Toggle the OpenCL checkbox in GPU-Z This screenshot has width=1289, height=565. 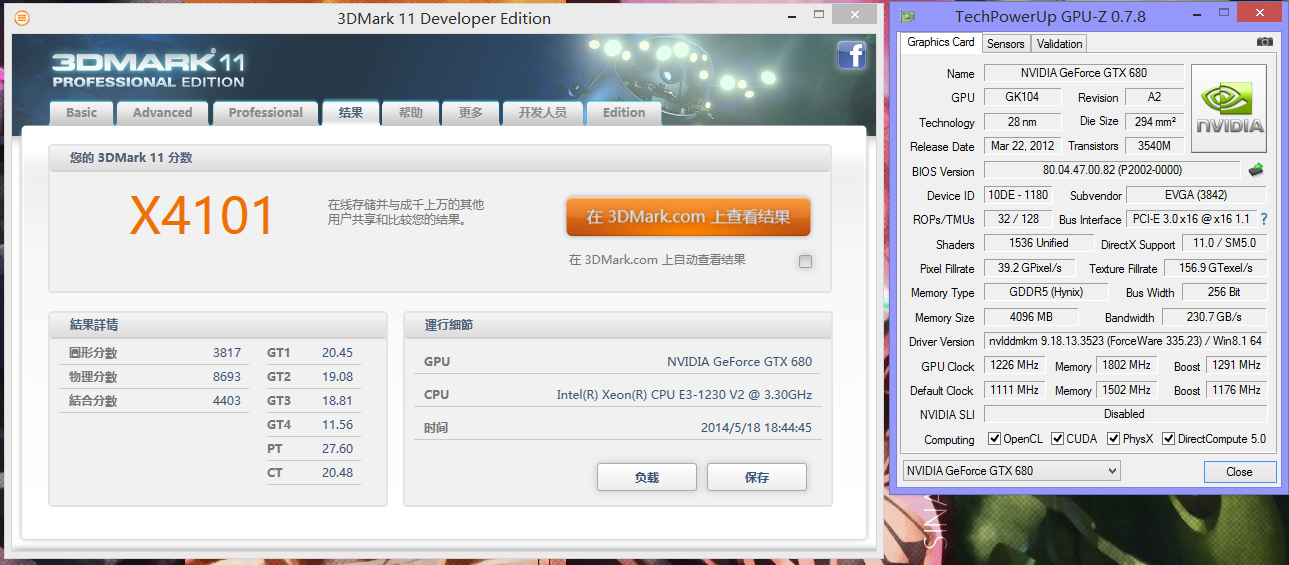pos(994,439)
